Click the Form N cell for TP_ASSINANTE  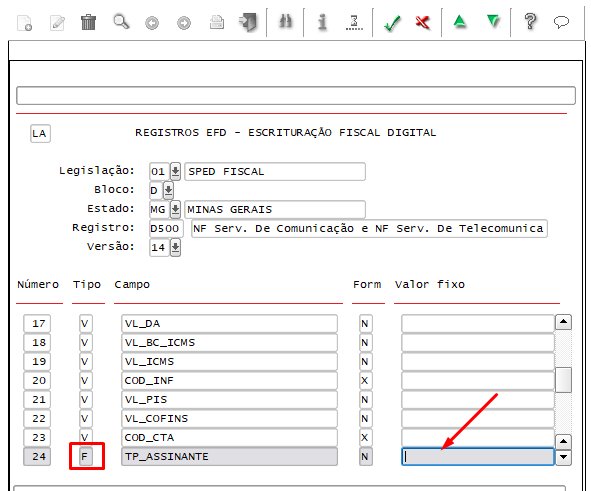coord(366,457)
